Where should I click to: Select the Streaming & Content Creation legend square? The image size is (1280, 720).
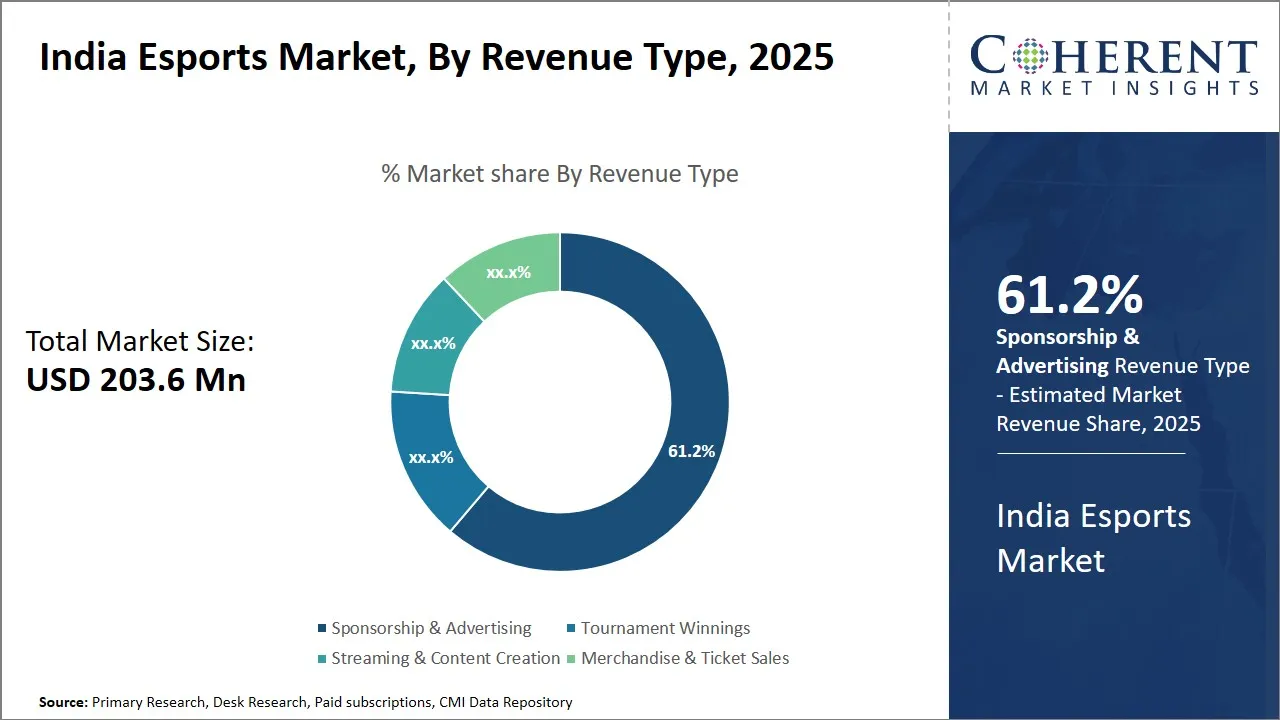[x=322, y=659]
